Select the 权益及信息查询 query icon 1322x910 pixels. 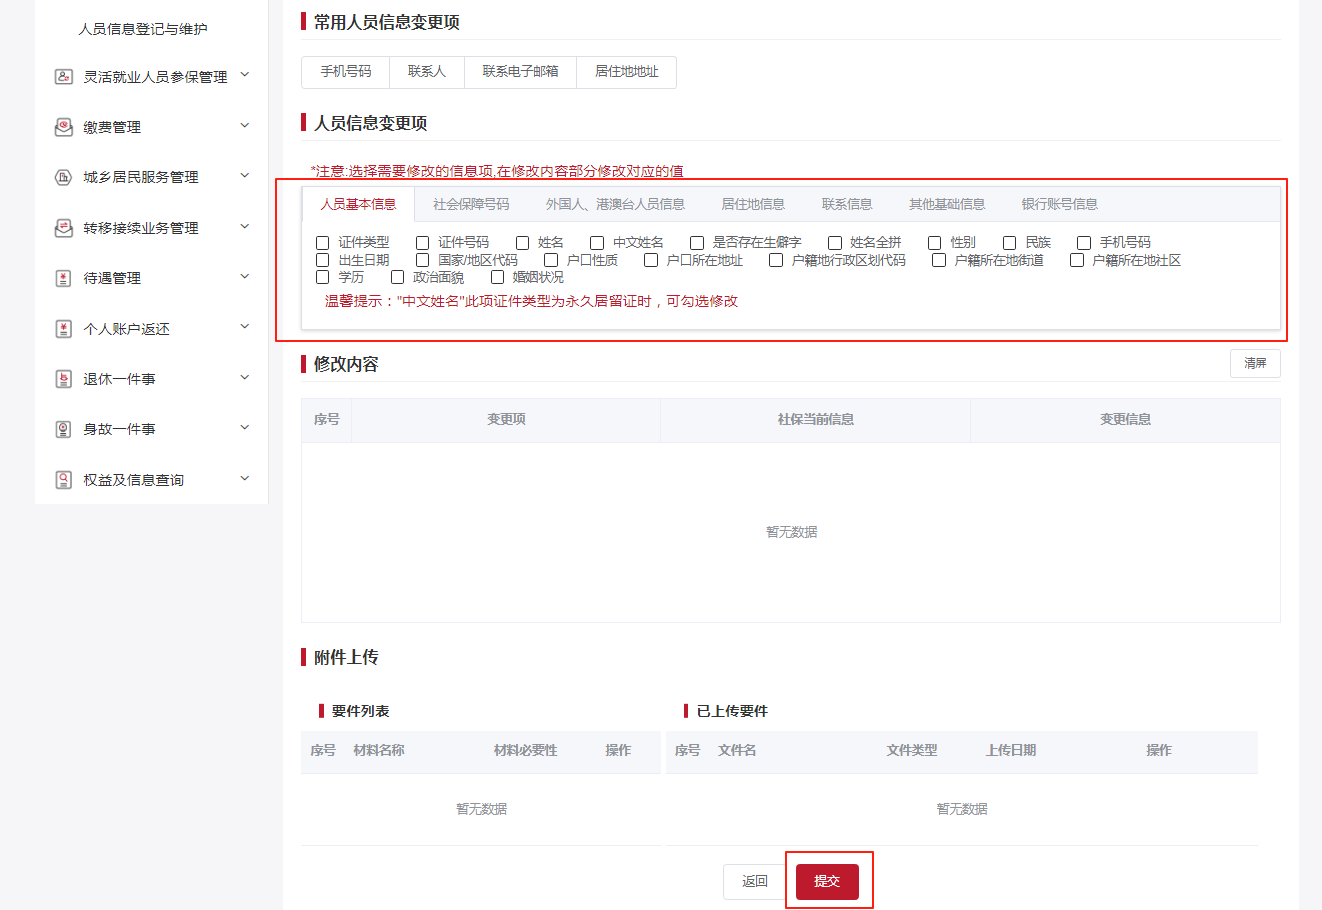point(58,479)
